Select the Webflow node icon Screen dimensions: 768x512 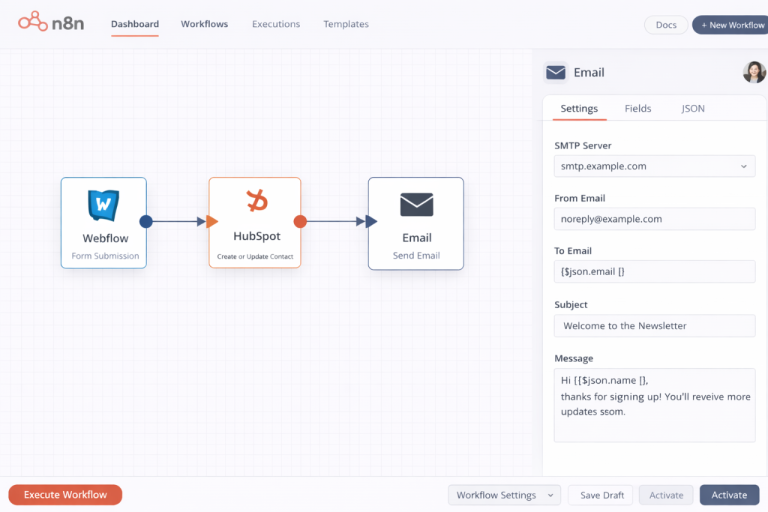point(103,205)
